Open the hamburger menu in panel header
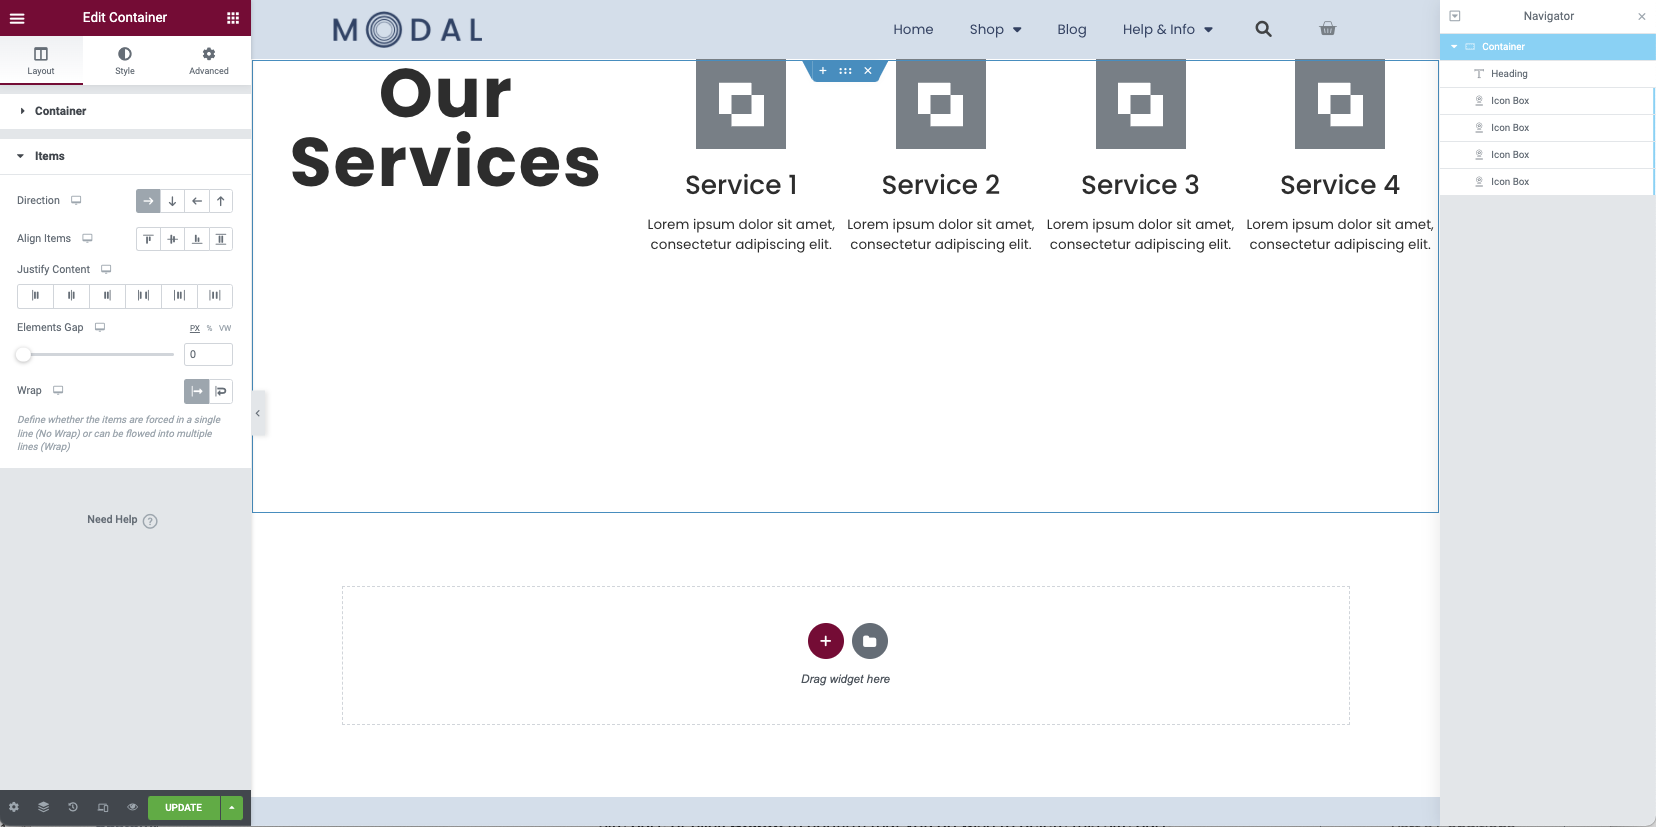Image resolution: width=1656 pixels, height=827 pixels. (17, 18)
